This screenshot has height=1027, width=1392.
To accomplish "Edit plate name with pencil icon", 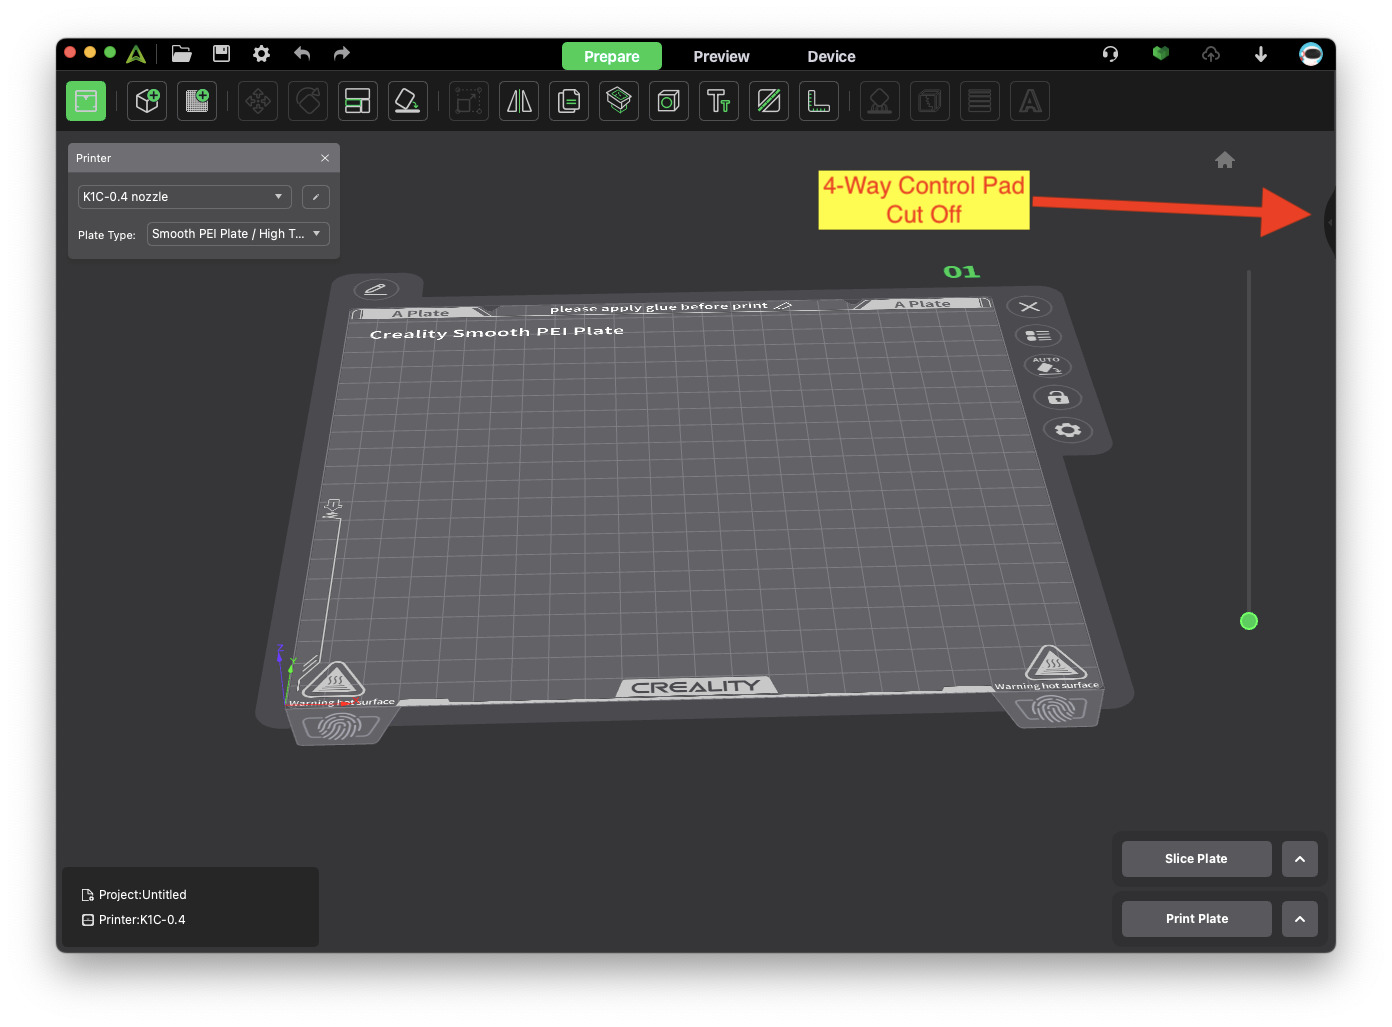I will [x=376, y=289].
